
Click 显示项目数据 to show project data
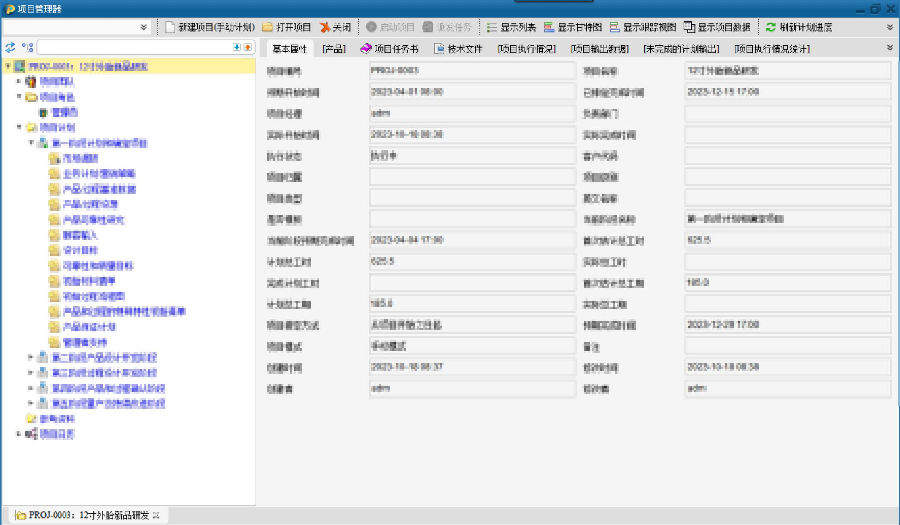(x=717, y=27)
